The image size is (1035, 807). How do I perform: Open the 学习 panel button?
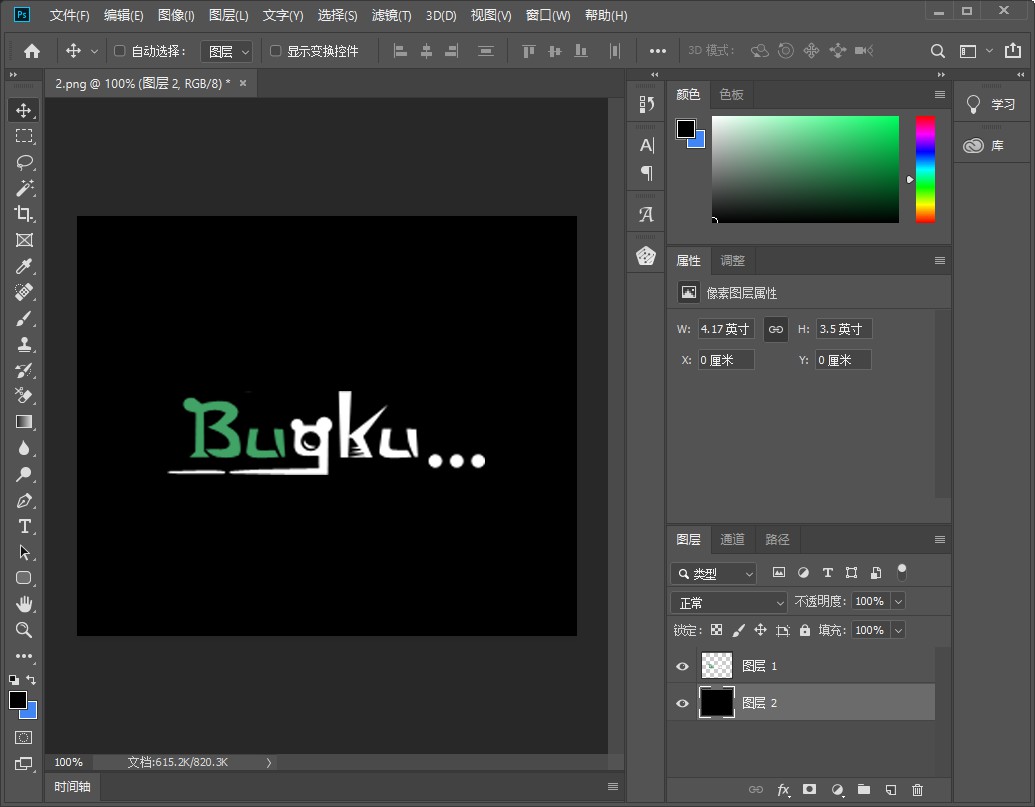coord(991,104)
